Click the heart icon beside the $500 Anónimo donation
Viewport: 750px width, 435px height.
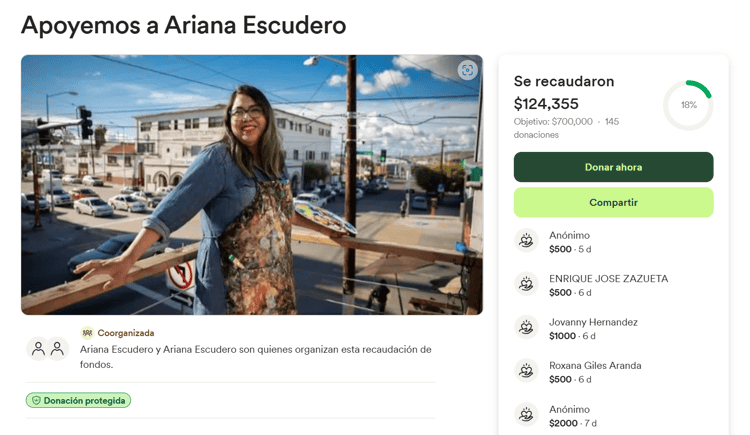(x=526, y=240)
